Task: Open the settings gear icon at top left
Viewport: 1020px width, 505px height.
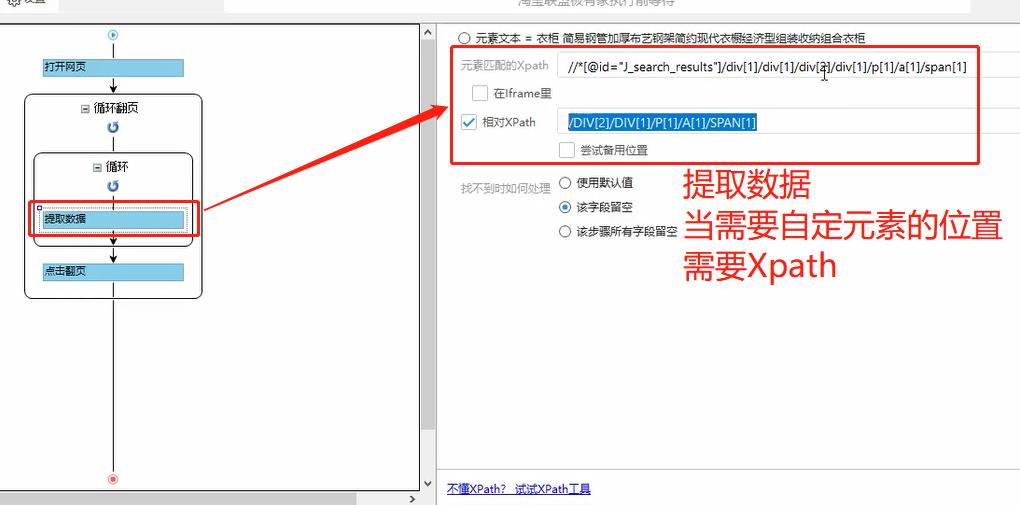Action: click(14, 3)
